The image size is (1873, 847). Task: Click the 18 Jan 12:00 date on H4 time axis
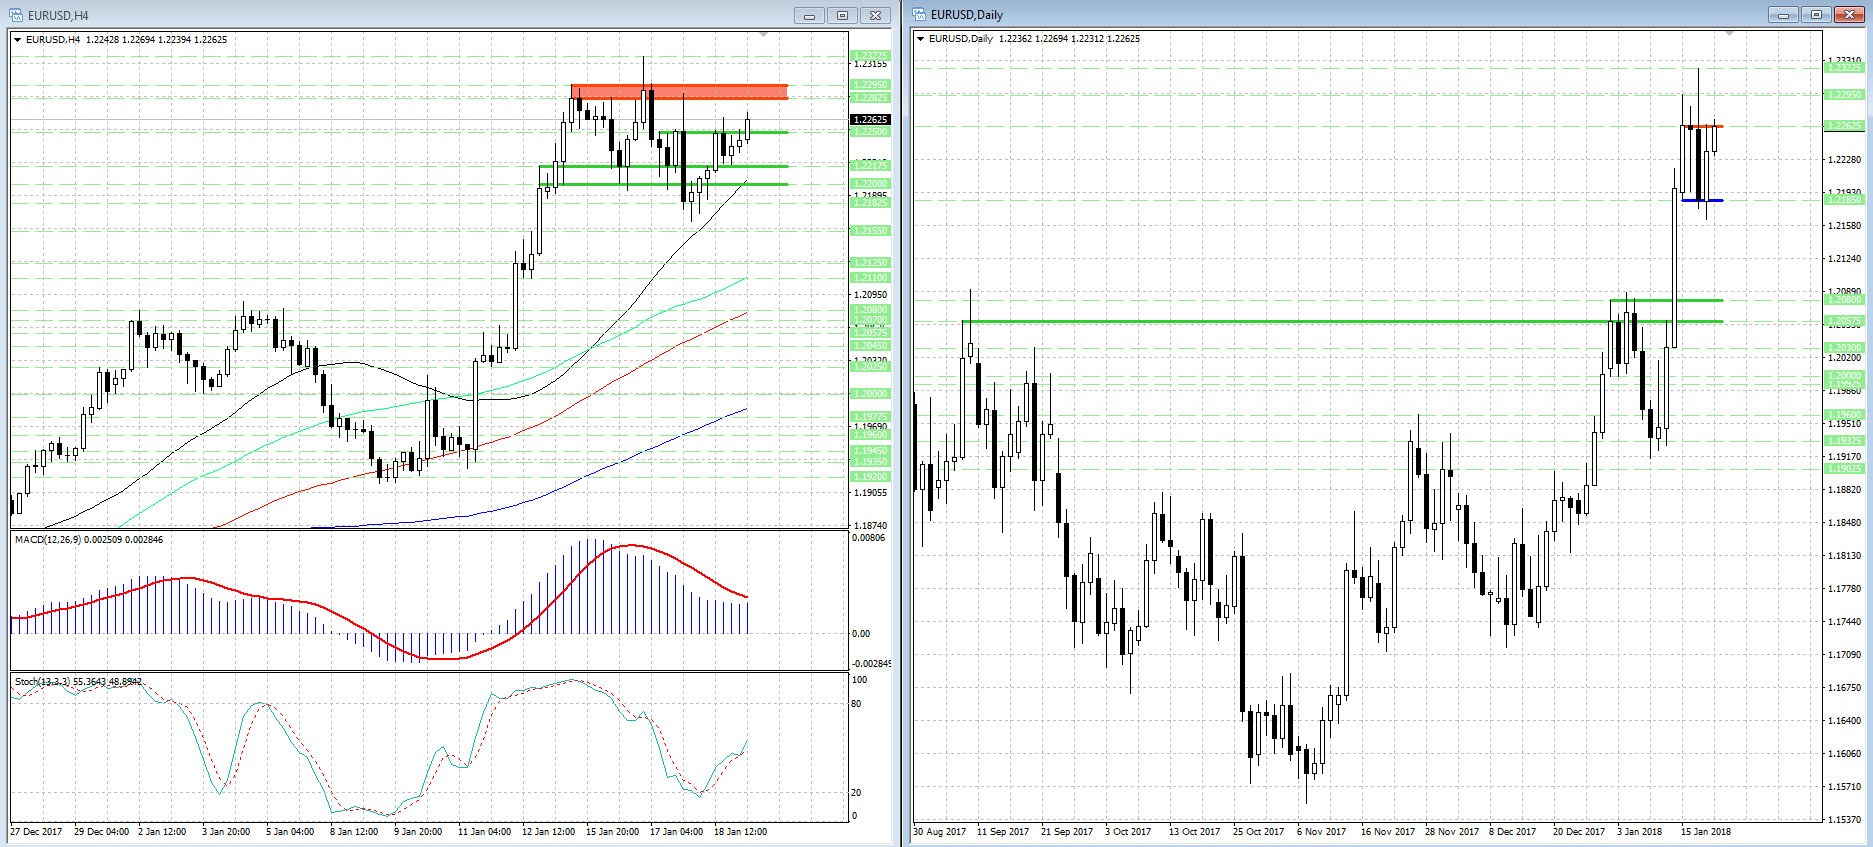pos(740,832)
